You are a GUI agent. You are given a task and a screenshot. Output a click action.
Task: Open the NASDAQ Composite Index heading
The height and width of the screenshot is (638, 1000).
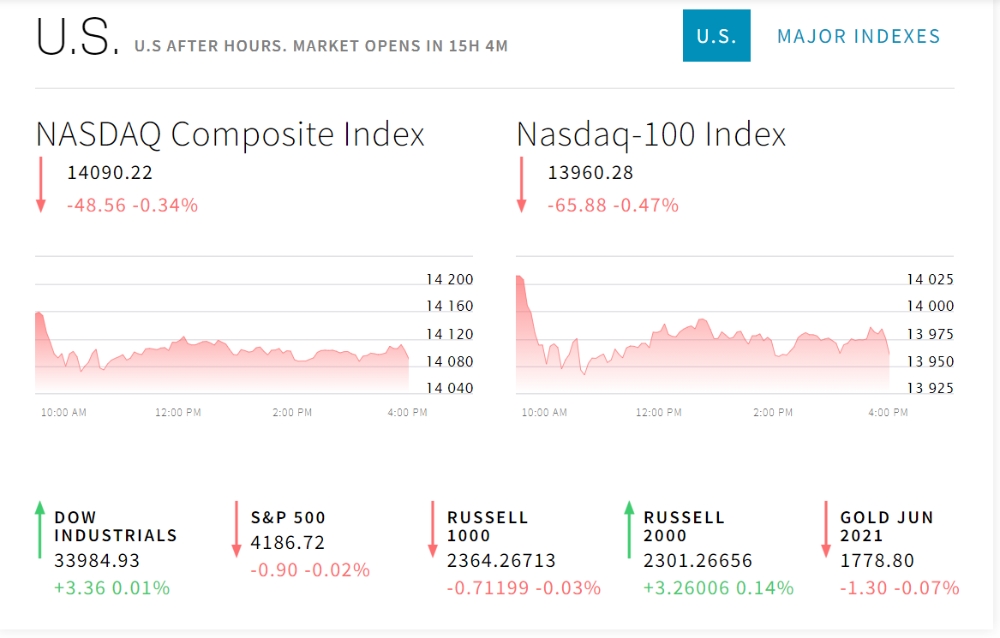click(230, 134)
